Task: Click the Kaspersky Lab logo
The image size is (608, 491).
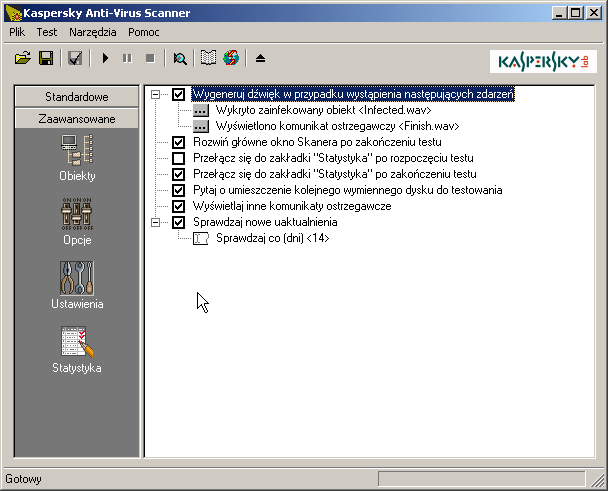Action: (543, 61)
